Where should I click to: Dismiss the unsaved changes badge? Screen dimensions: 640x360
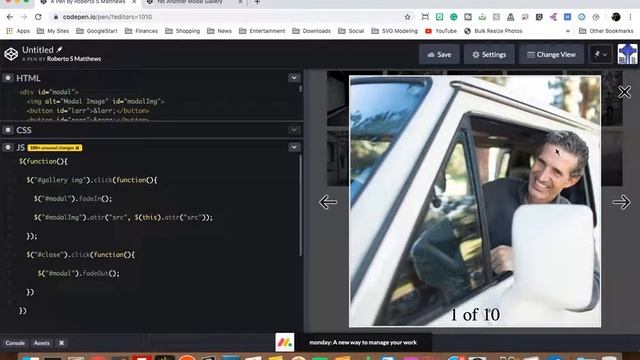tap(78, 148)
